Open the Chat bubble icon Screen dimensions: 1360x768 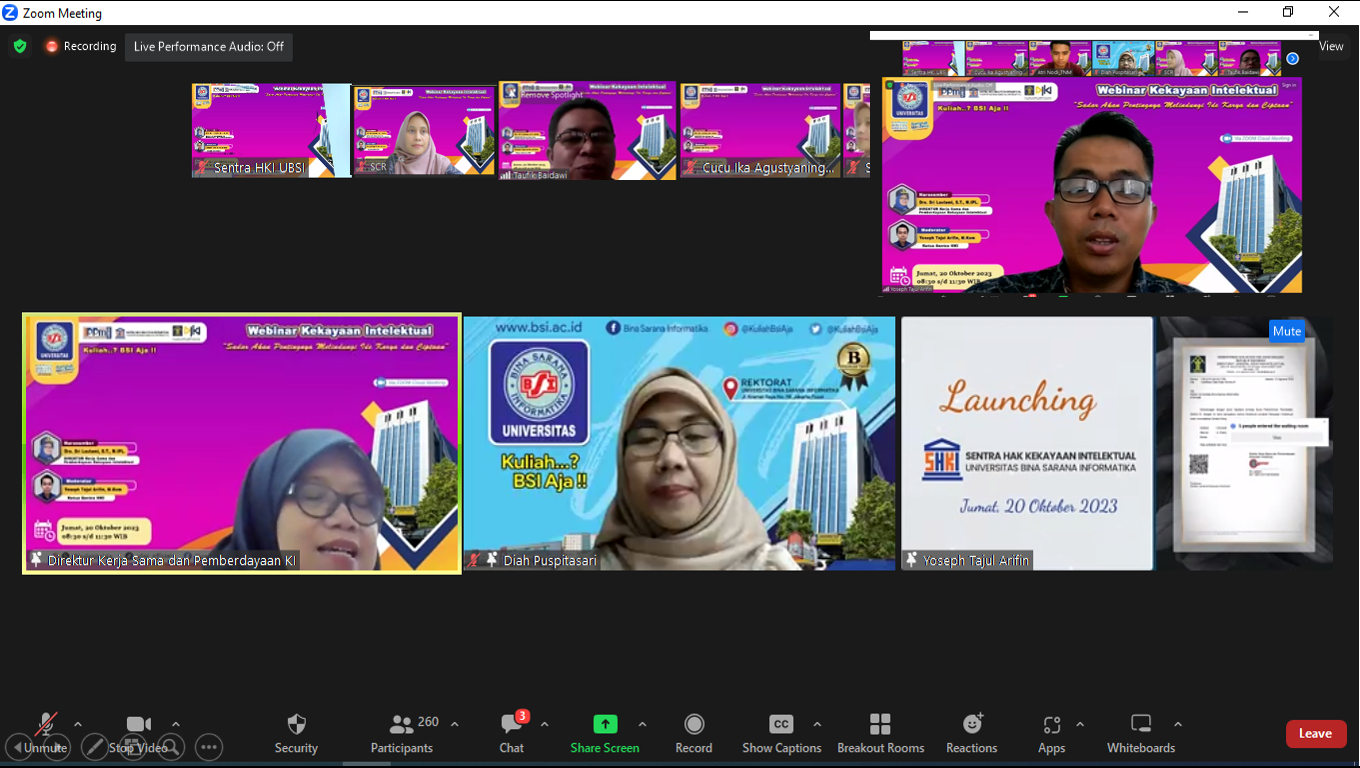tap(511, 724)
